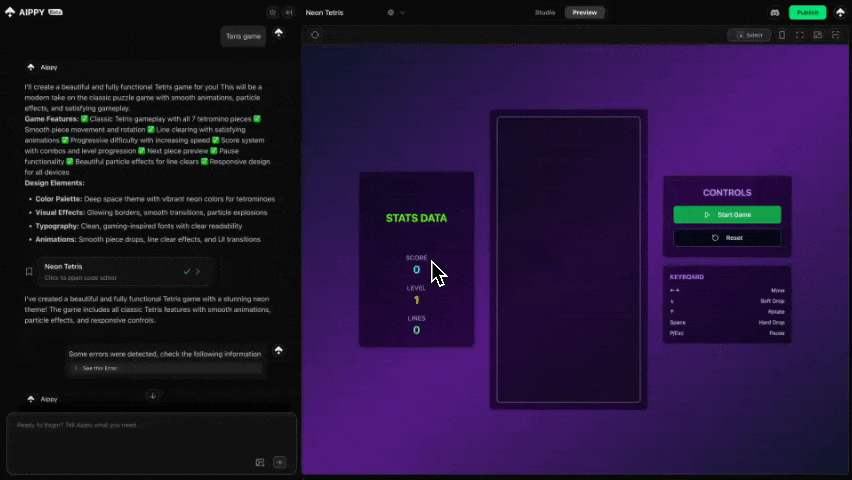
Task: Switch to the Preview tab
Action: 585,13
